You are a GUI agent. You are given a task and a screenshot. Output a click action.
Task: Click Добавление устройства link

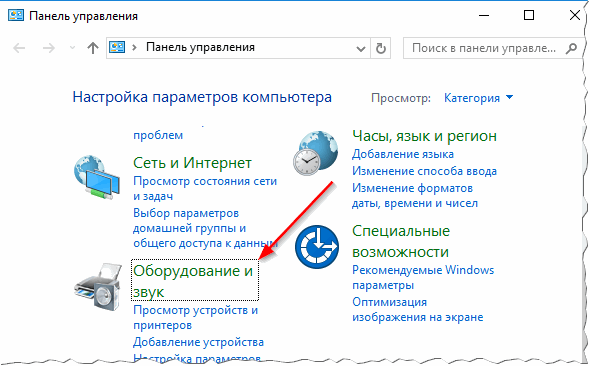click(198, 342)
